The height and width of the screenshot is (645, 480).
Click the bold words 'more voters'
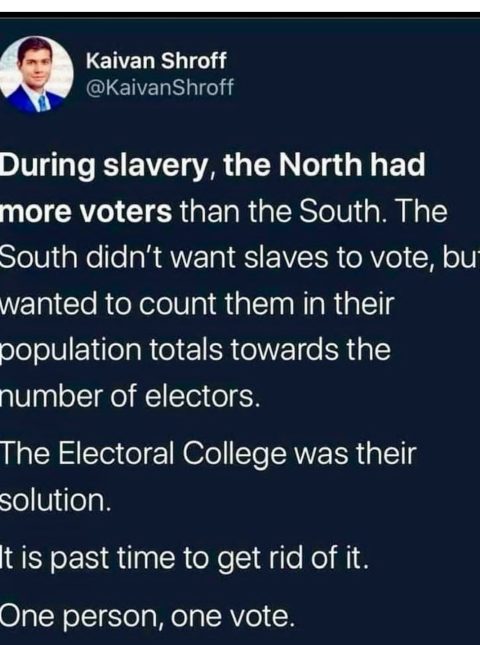pos(86,212)
